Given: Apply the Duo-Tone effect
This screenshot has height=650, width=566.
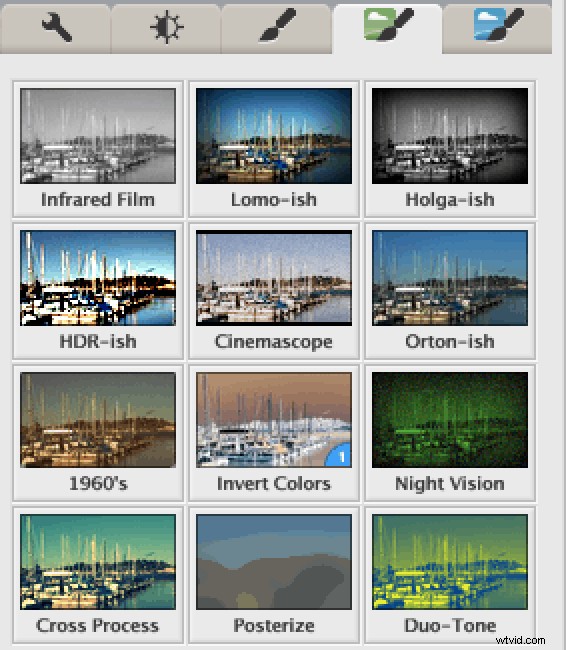Looking at the screenshot, I should (x=450, y=575).
